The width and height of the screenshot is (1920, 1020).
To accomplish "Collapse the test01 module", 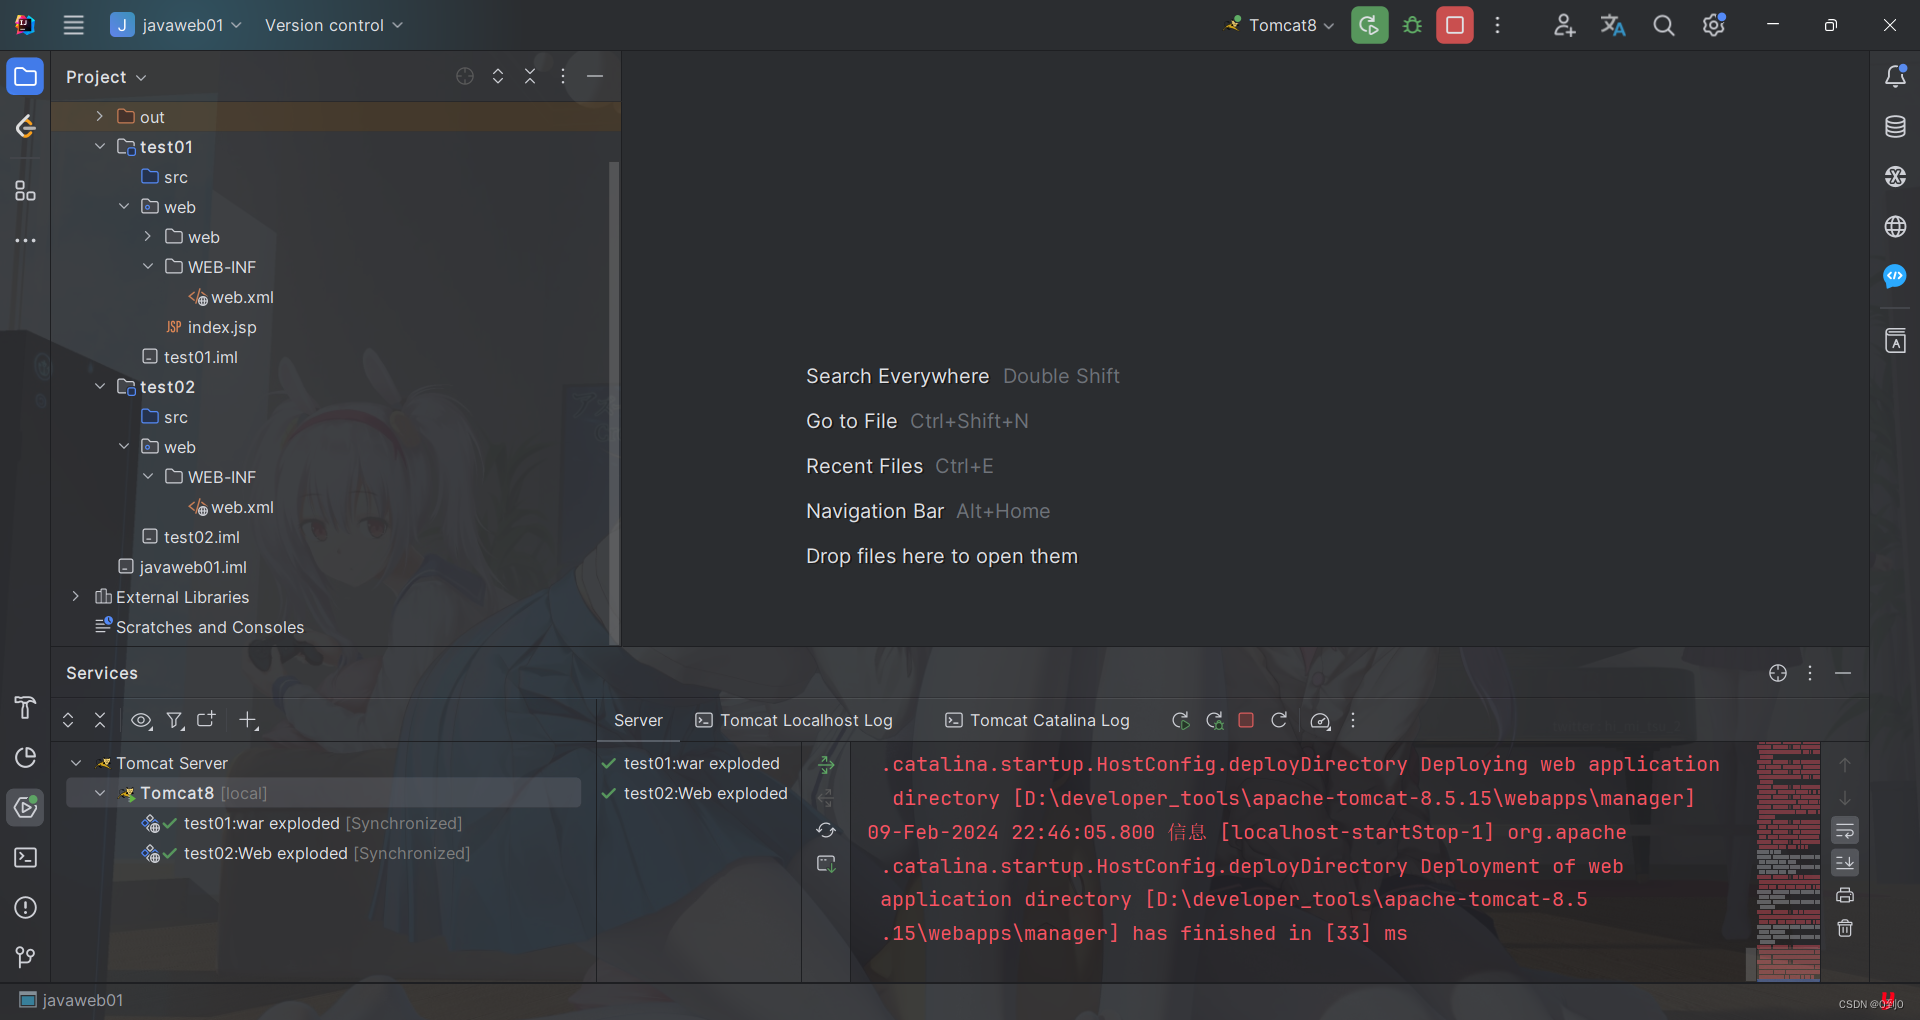I will (99, 147).
